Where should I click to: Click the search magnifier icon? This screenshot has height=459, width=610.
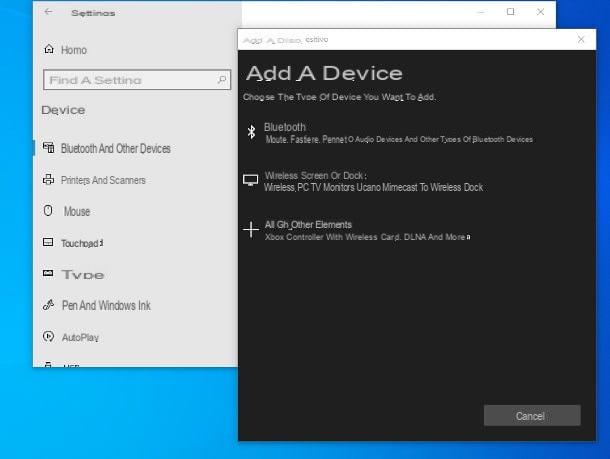point(222,80)
